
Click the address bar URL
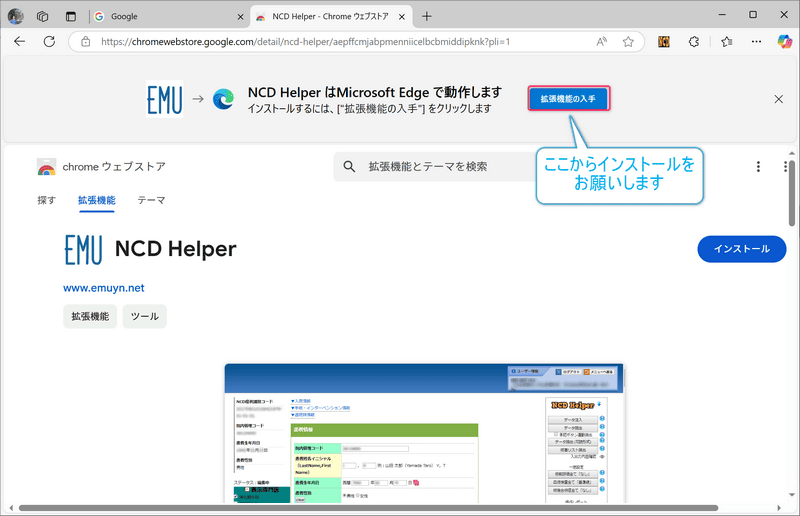tap(306, 42)
